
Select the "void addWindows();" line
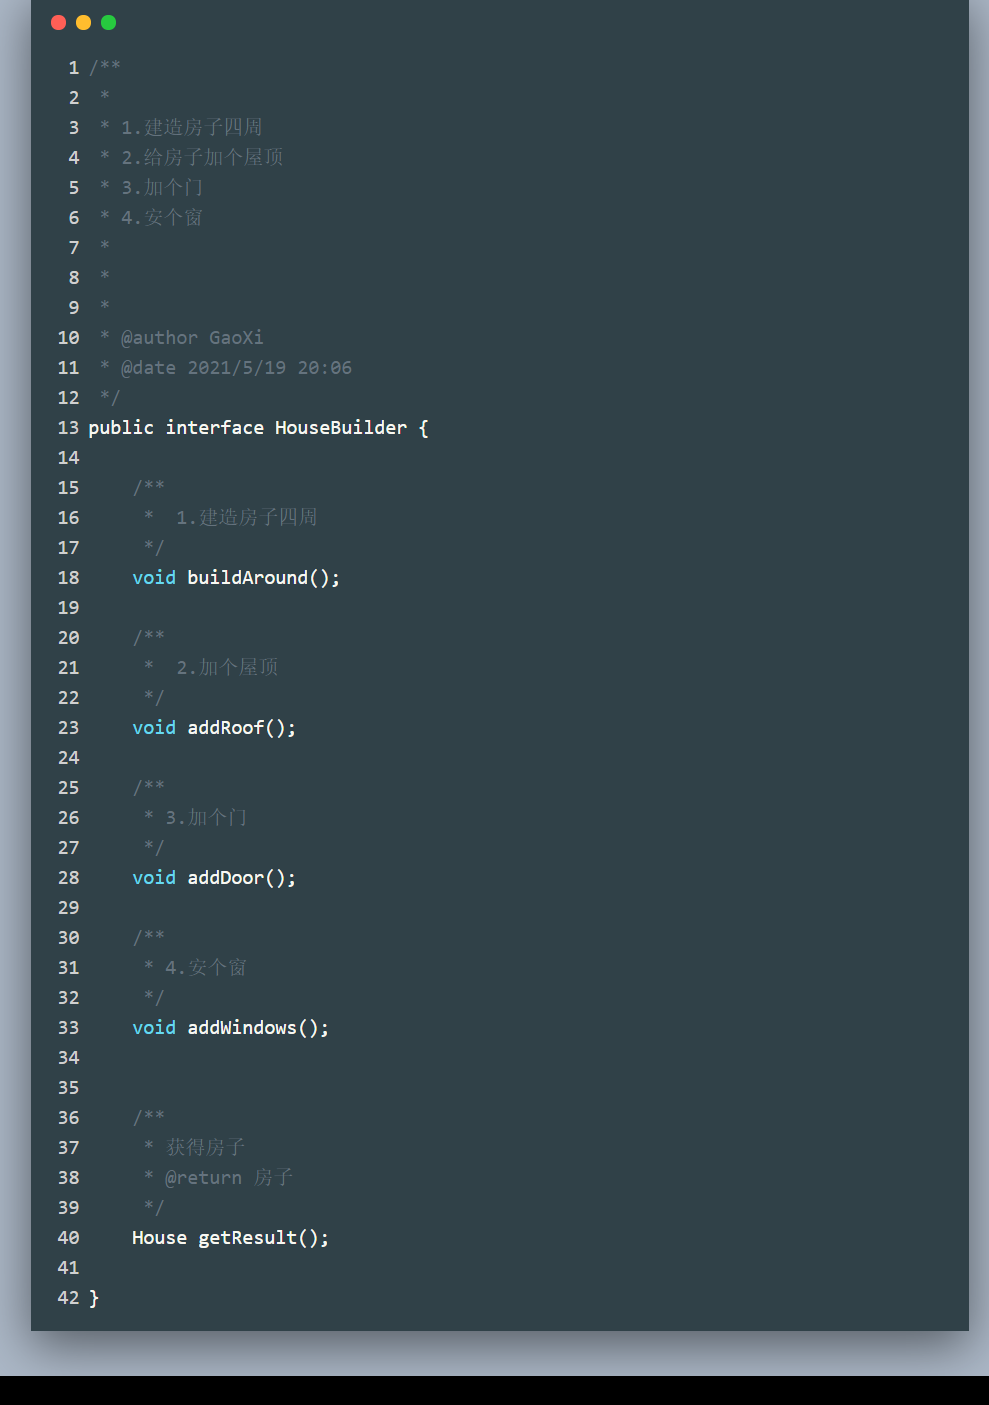click(x=231, y=1028)
